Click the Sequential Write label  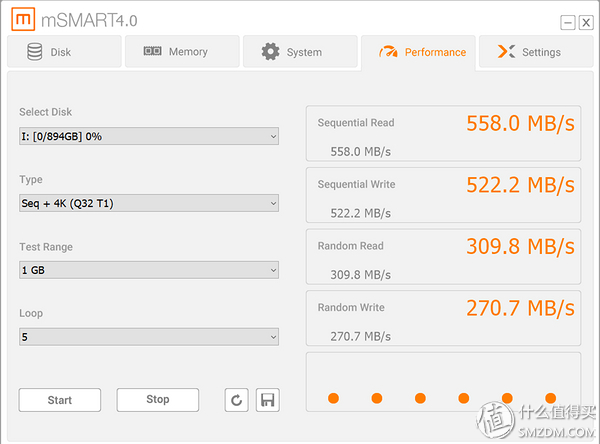pyautogui.click(x=356, y=184)
